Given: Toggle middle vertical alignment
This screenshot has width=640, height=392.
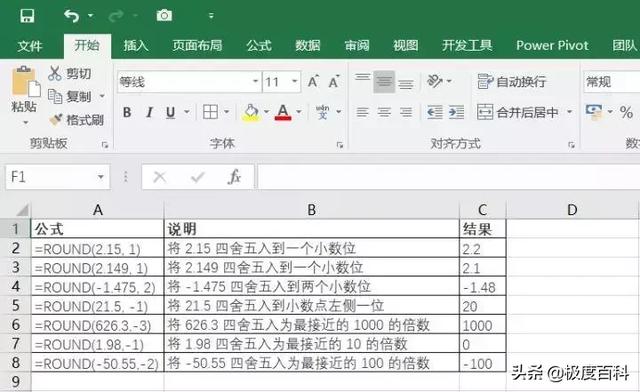Looking at the screenshot, I should pos(384,81).
